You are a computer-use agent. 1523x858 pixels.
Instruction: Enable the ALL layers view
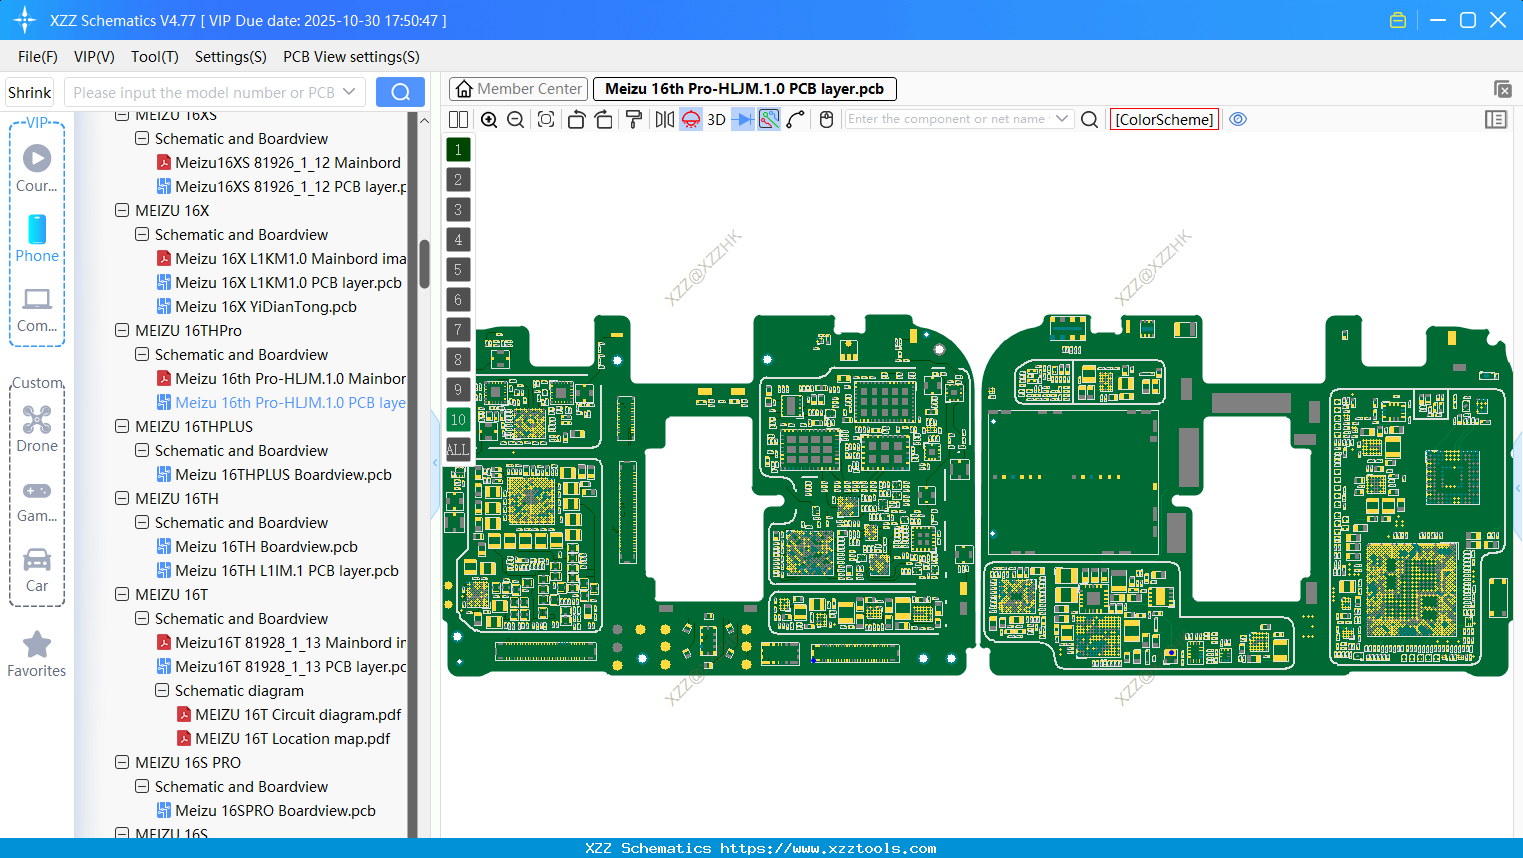(x=457, y=450)
